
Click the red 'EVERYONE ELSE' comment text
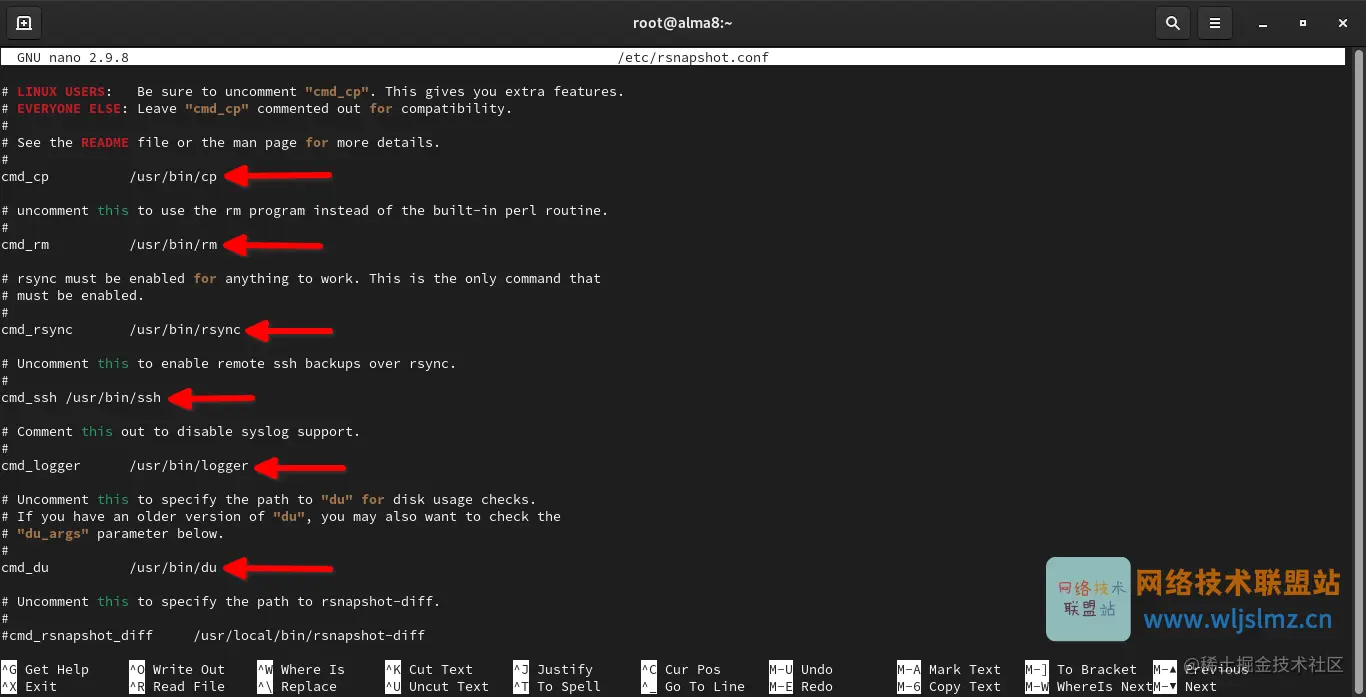pos(69,108)
